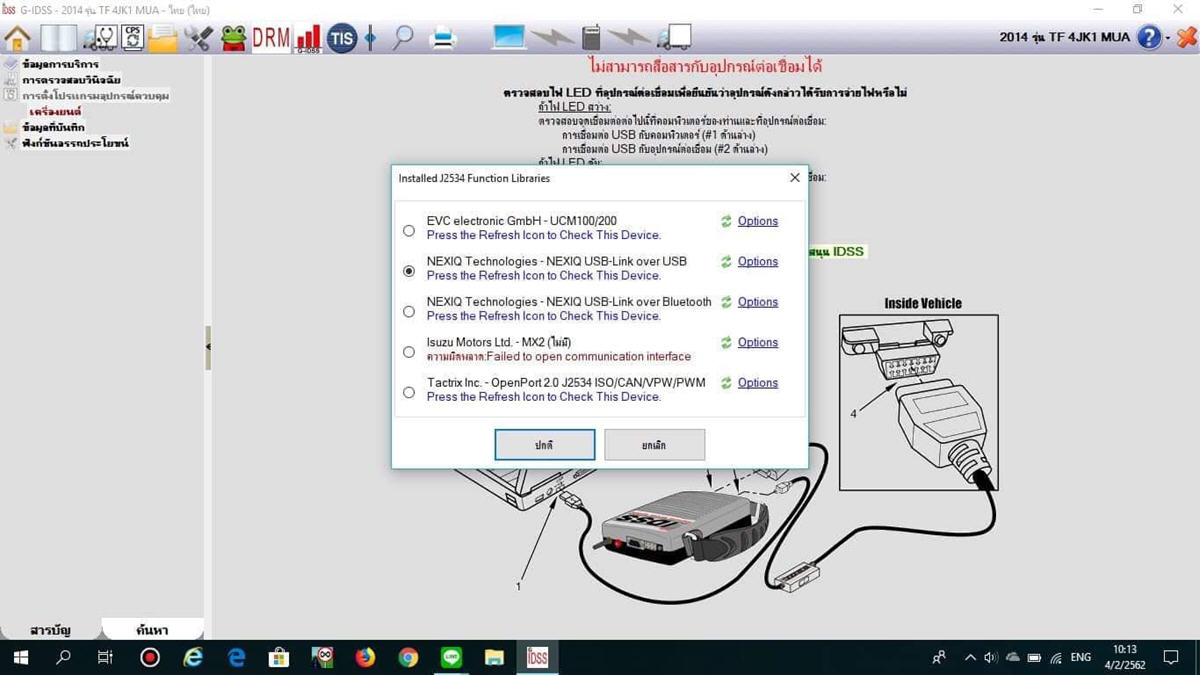Click the printer icon
Viewport: 1200px width, 675px height.
point(442,39)
